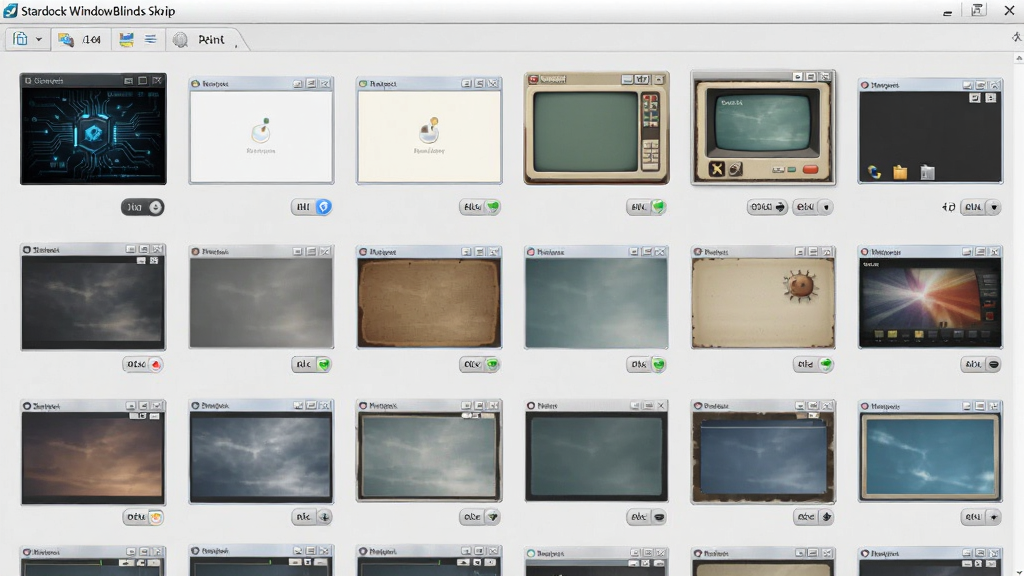
Task: Click the gray document icon in dark desktop skin
Action: 927,172
